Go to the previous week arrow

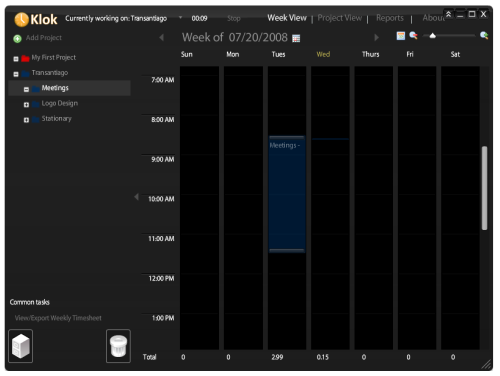[x=162, y=37]
